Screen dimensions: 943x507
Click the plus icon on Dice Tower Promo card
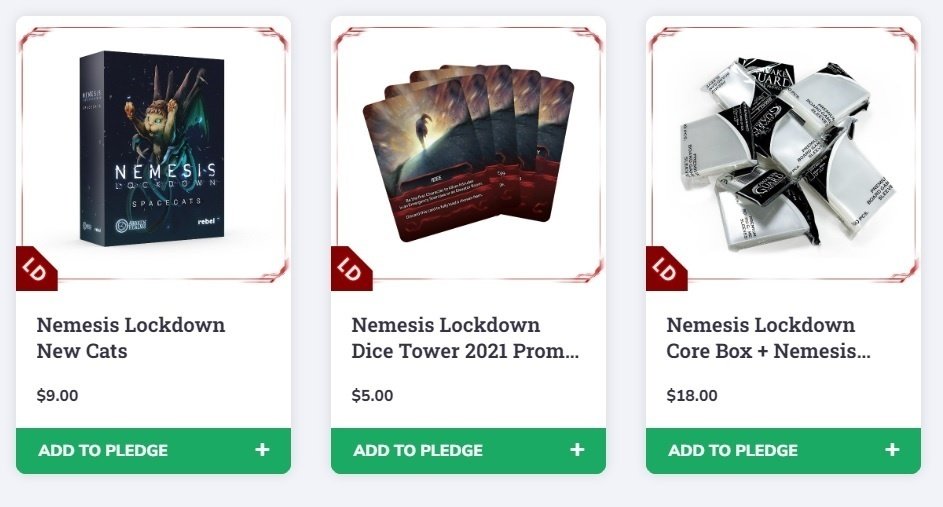pos(577,450)
